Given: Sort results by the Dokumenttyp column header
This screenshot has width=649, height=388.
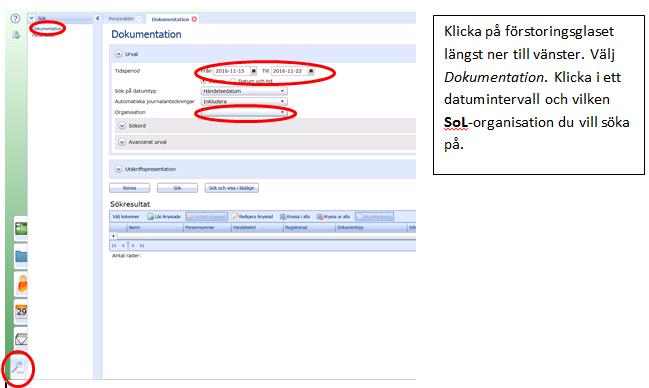Looking at the screenshot, I should tap(371, 228).
